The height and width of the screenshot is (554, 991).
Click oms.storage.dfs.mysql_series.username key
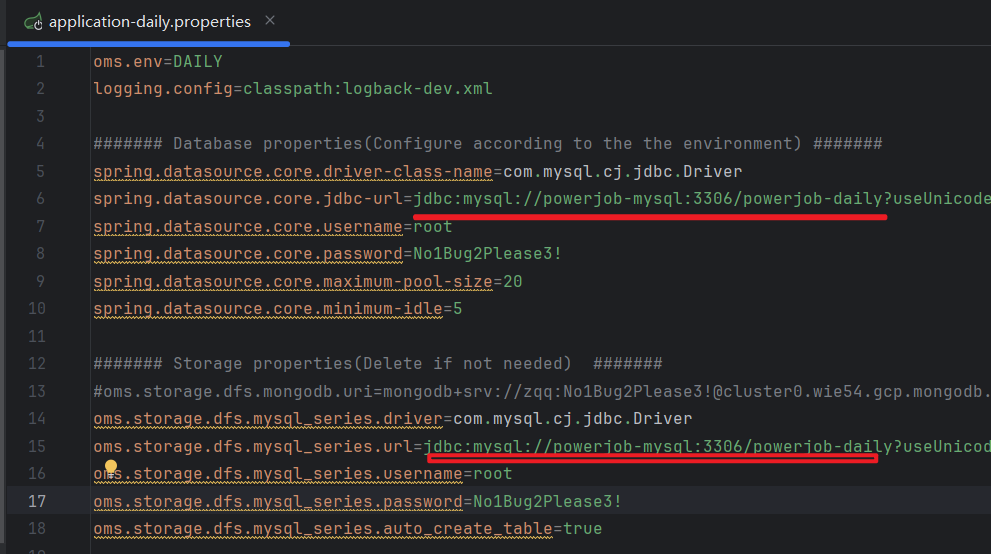point(278,474)
